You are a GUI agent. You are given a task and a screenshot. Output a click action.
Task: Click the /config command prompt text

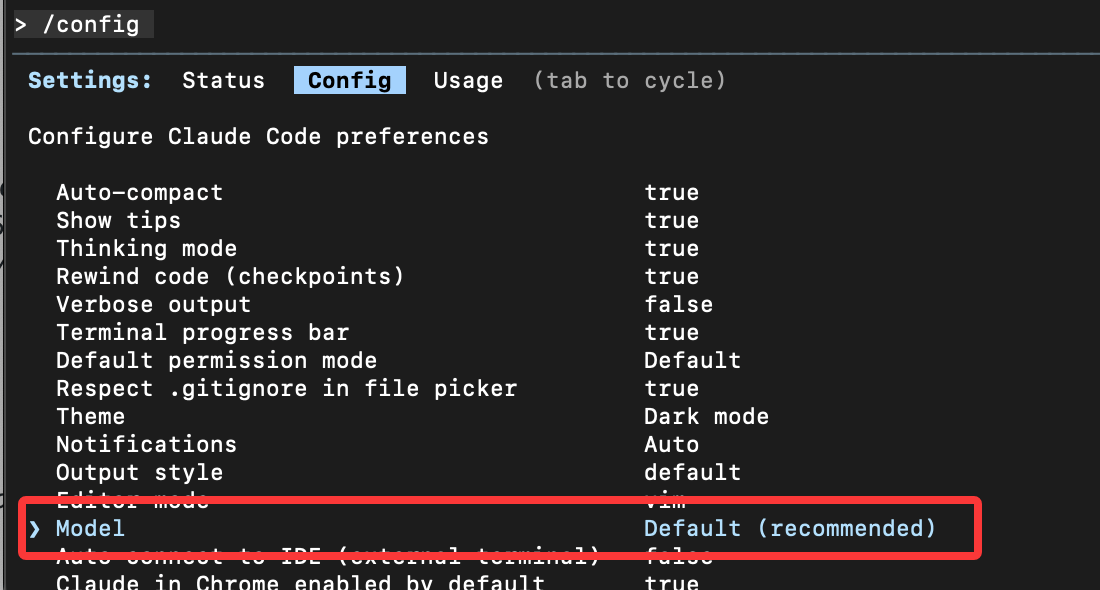tap(83, 24)
